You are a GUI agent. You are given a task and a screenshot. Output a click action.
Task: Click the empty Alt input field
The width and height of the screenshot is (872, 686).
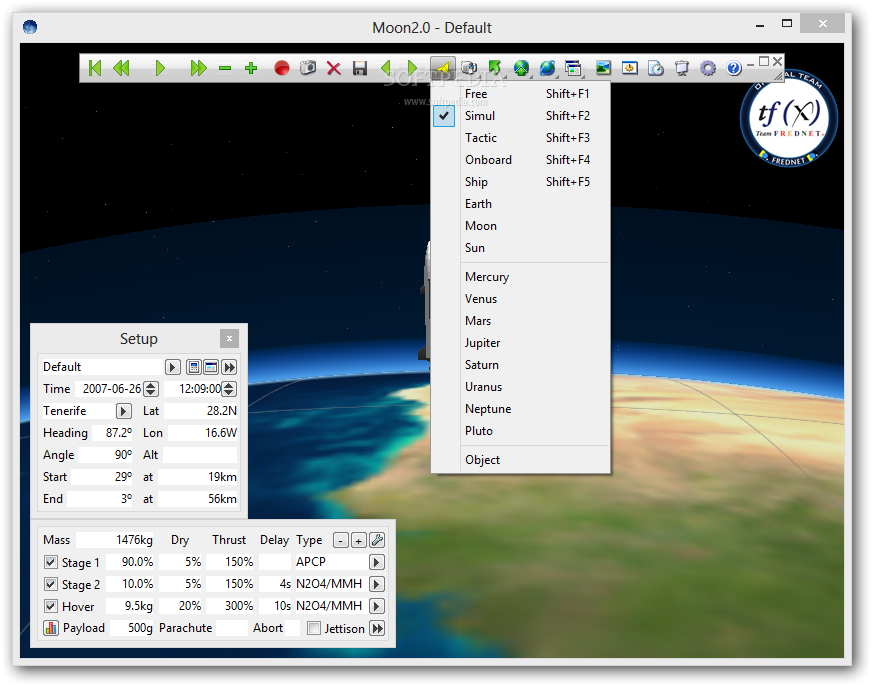(x=201, y=455)
